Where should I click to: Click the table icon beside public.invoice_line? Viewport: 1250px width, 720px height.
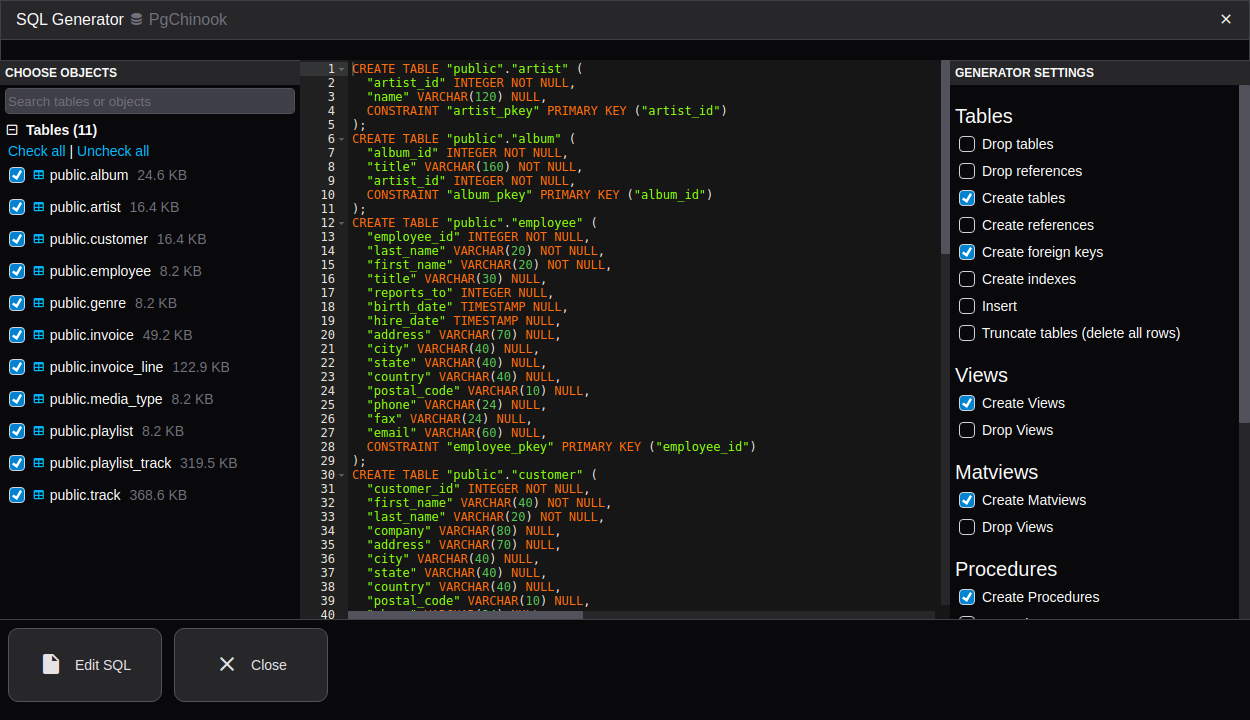tap(39, 367)
